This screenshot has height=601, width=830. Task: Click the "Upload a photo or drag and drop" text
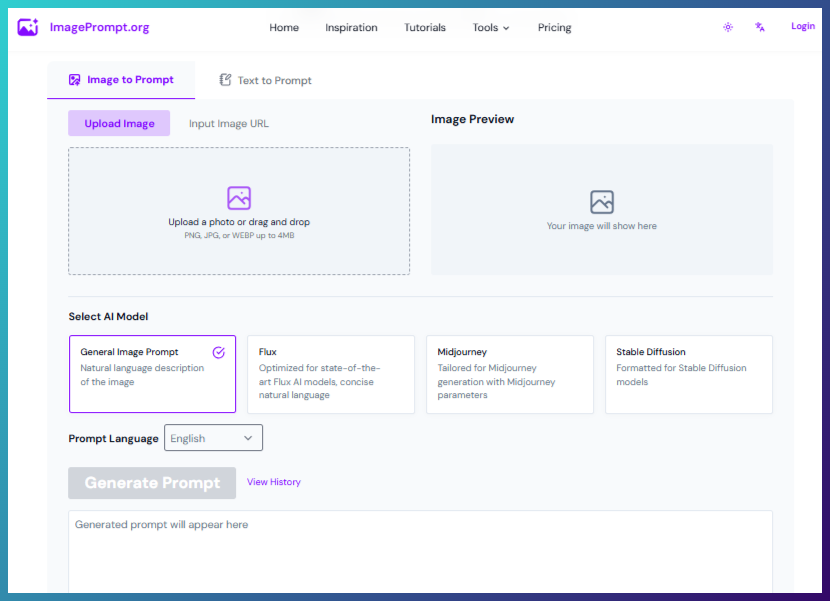(239, 222)
